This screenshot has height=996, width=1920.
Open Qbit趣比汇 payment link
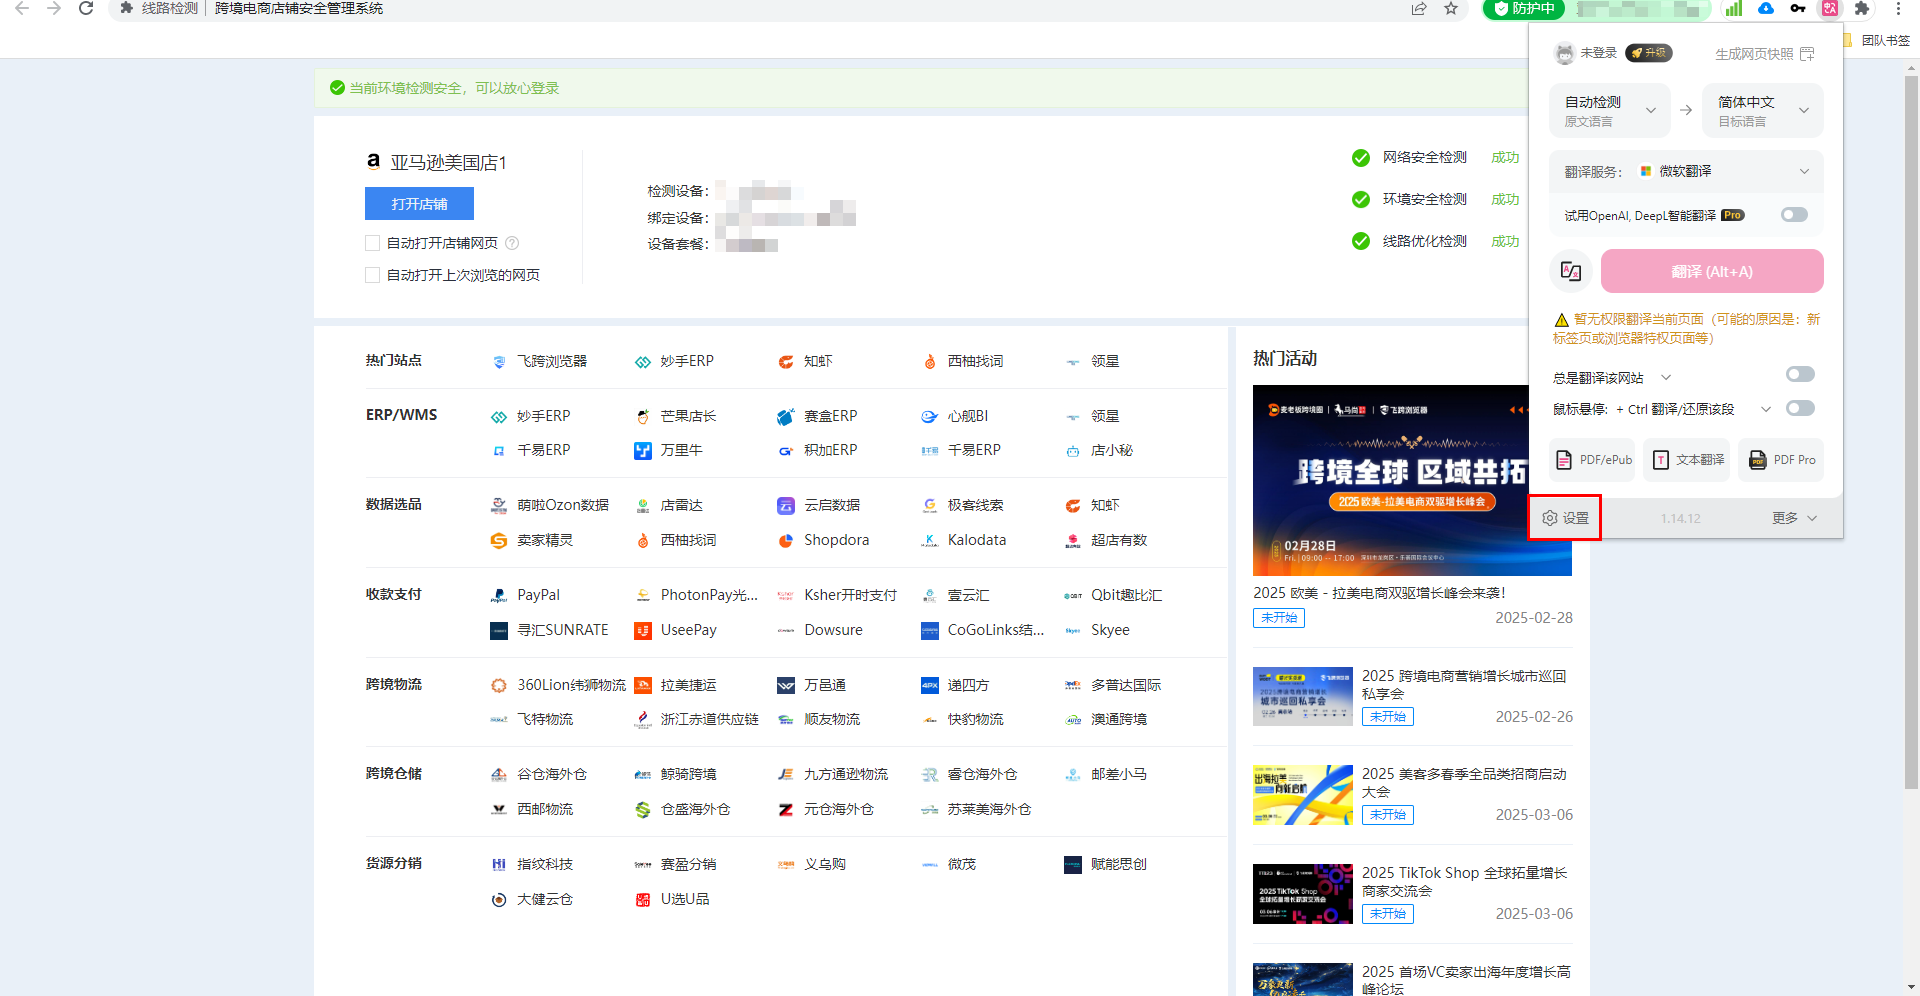coord(1113,595)
